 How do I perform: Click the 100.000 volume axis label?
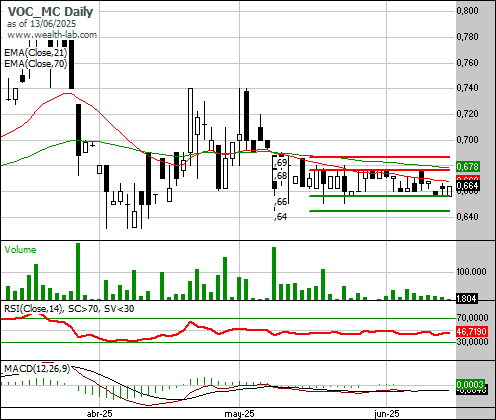coord(471,272)
